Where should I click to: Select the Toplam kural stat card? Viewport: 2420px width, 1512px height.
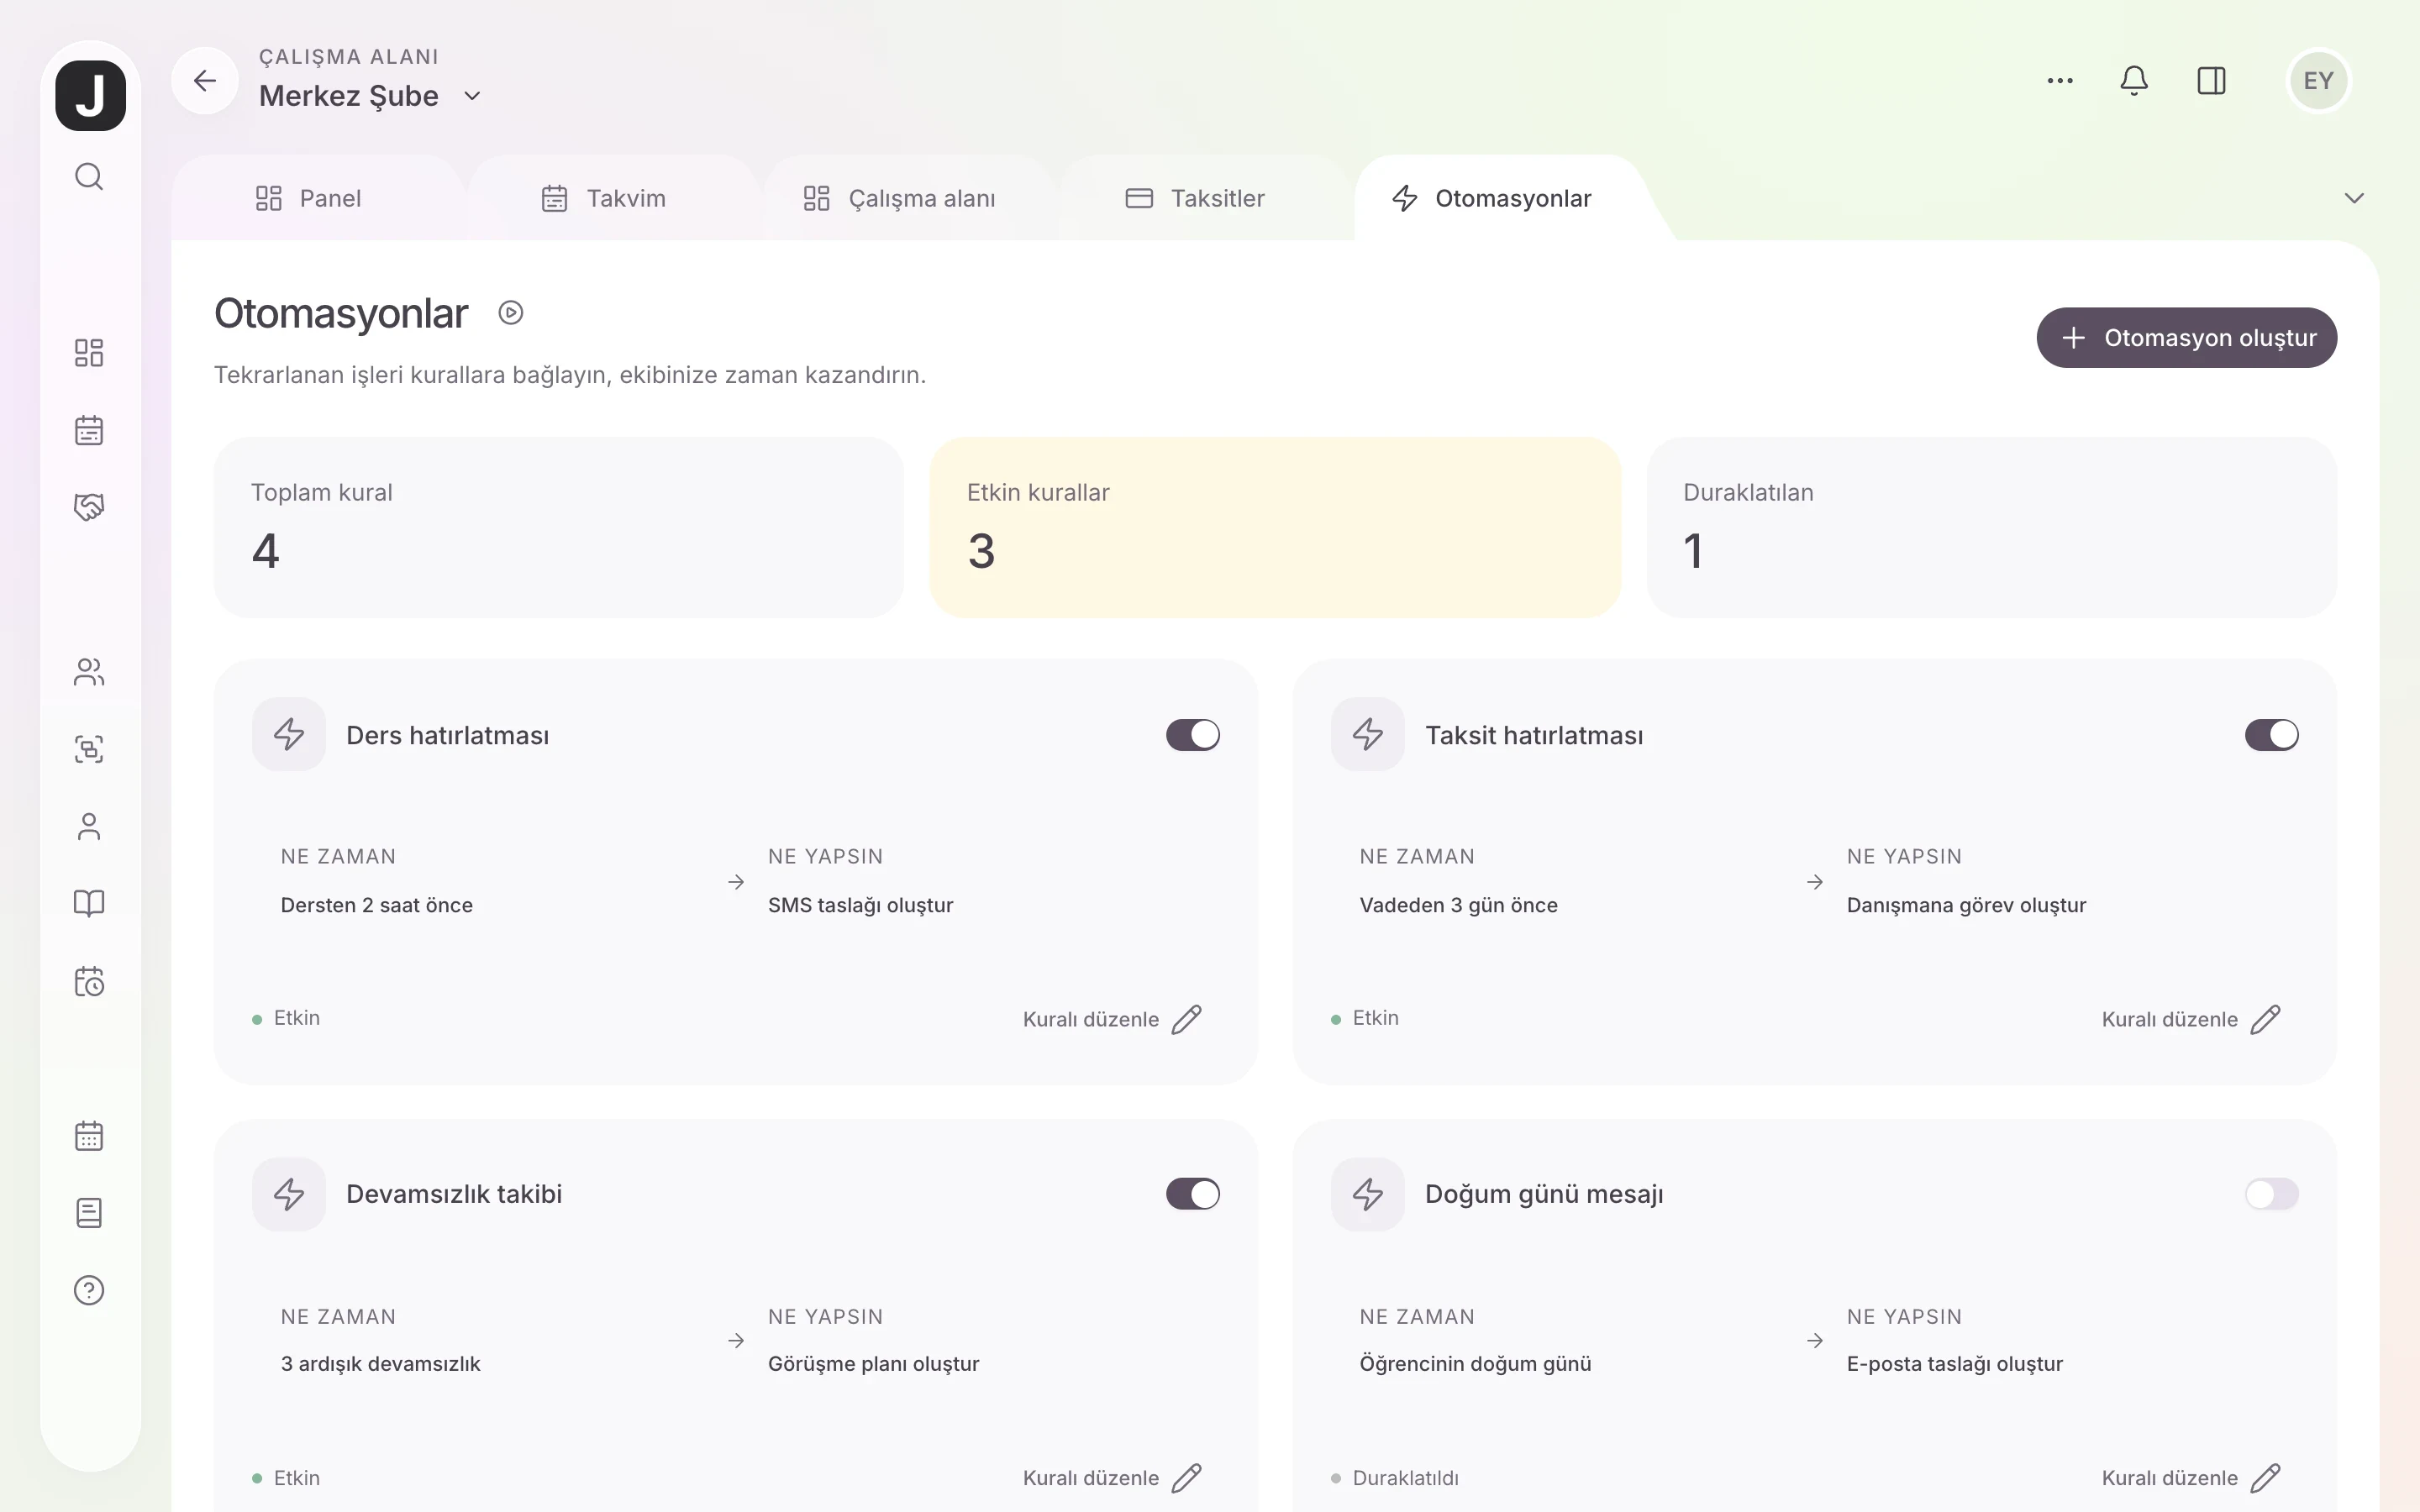click(559, 527)
